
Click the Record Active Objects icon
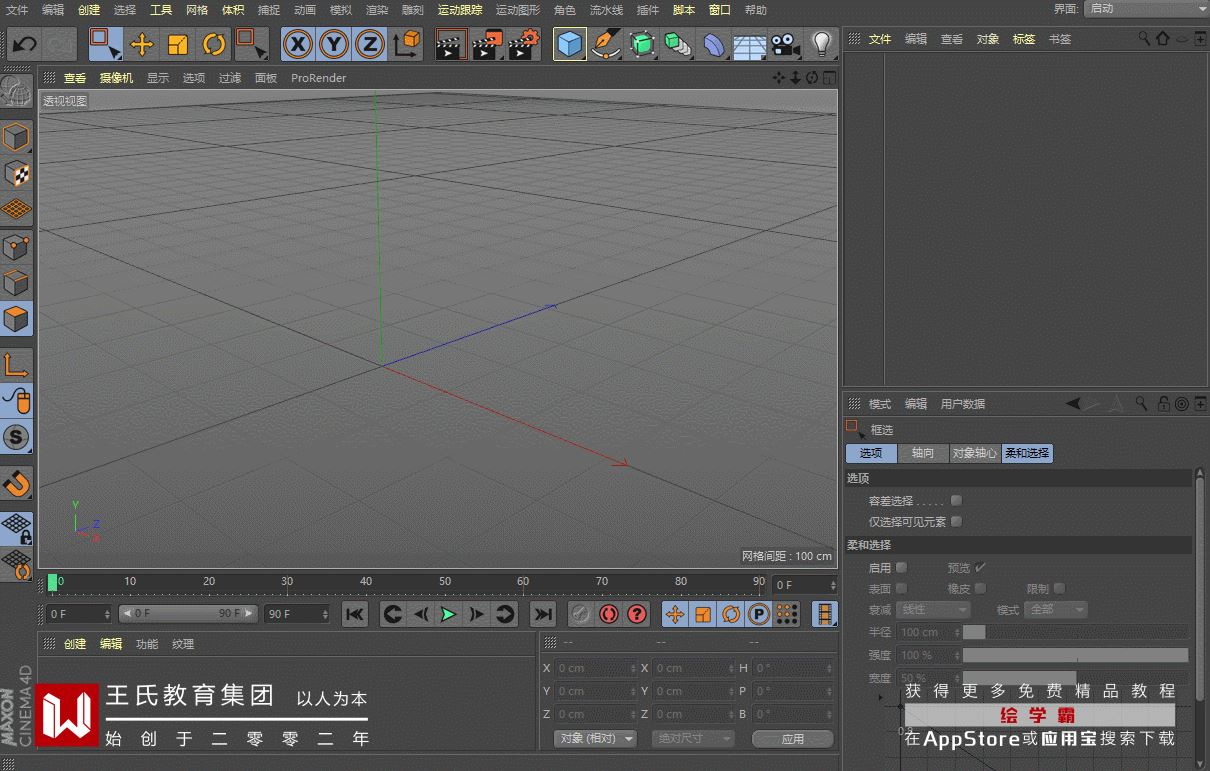click(x=581, y=614)
